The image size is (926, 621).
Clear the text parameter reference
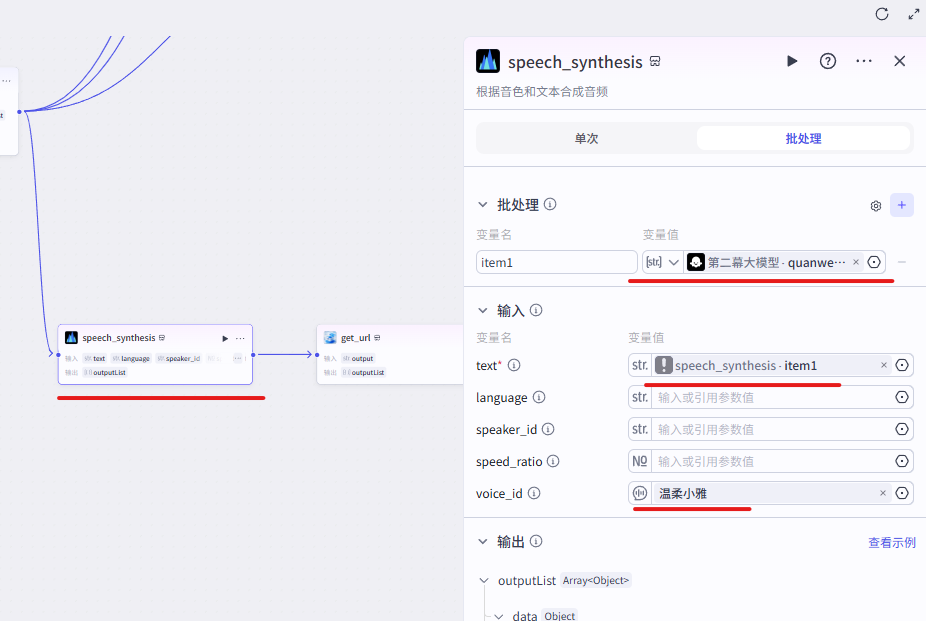pyautogui.click(x=884, y=365)
